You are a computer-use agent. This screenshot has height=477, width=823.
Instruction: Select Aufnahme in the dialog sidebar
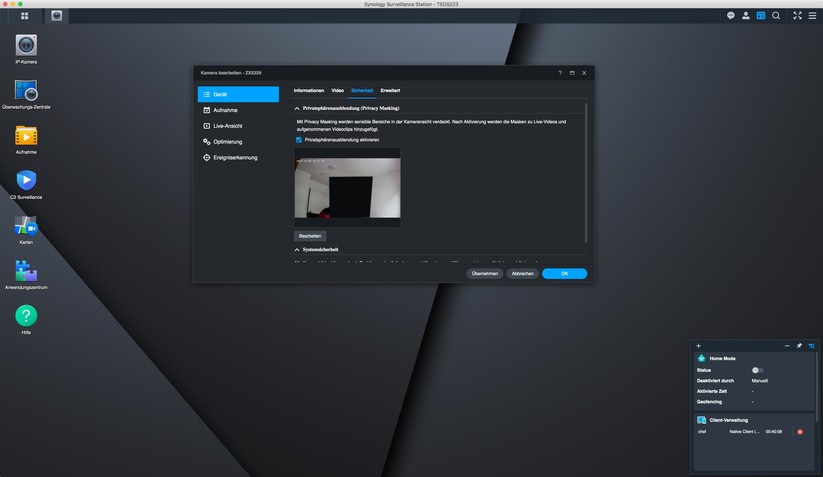coord(238,110)
